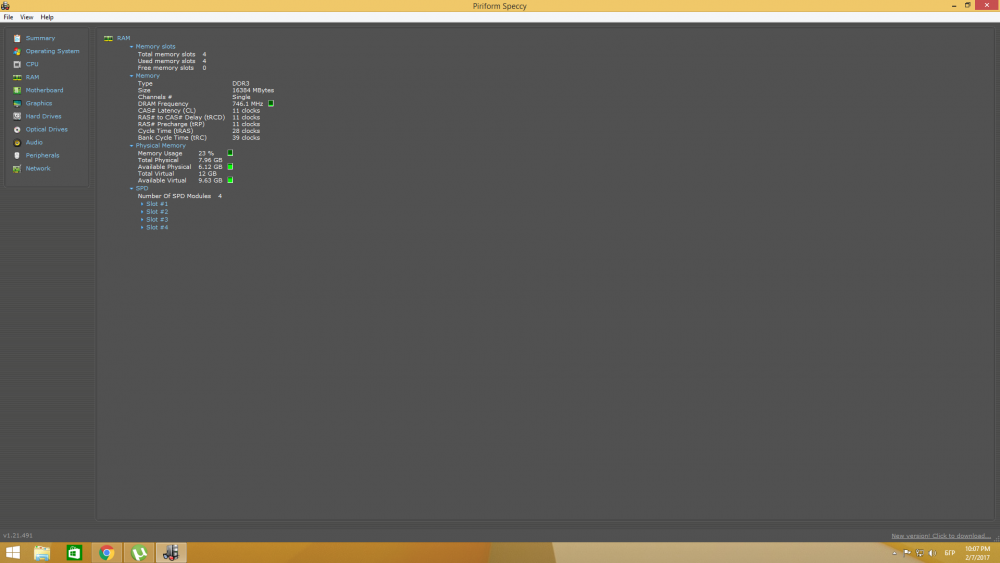Click the Speccy taskbar icon
The width and height of the screenshot is (1000, 563).
pos(171,552)
